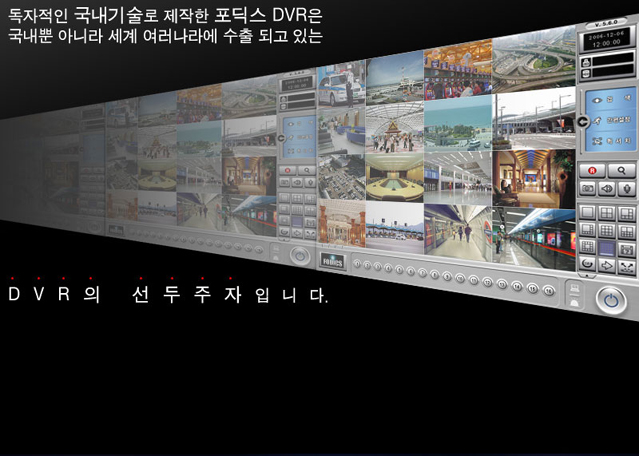Click the network computers icon beside power button
The width and height of the screenshot is (639, 456).
pyautogui.click(x=575, y=288)
